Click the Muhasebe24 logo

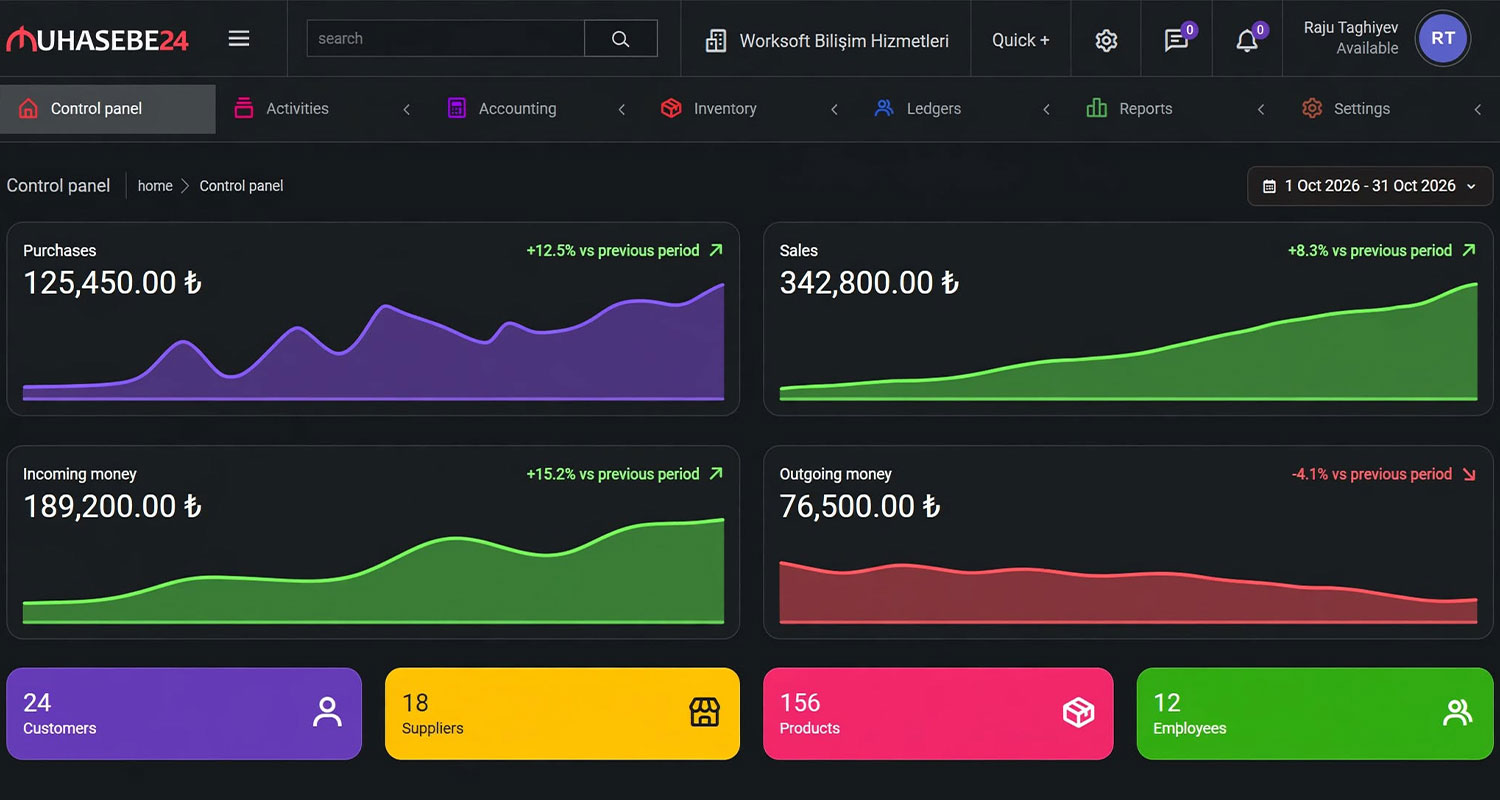point(97,39)
